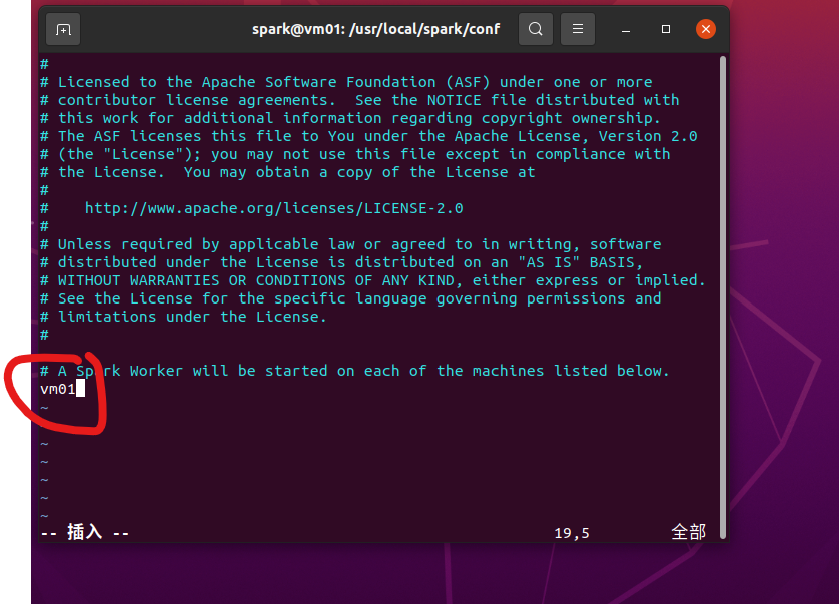The width and height of the screenshot is (840, 604).
Task: Click the apache.org LICENSE-2.0 URL line
Action: point(274,208)
